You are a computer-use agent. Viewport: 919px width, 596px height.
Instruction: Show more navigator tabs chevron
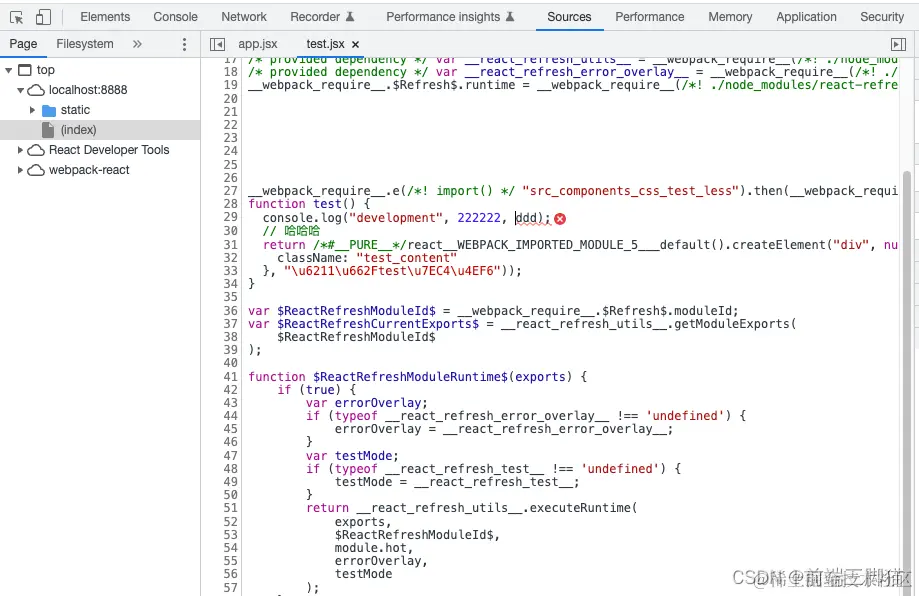pos(137,44)
